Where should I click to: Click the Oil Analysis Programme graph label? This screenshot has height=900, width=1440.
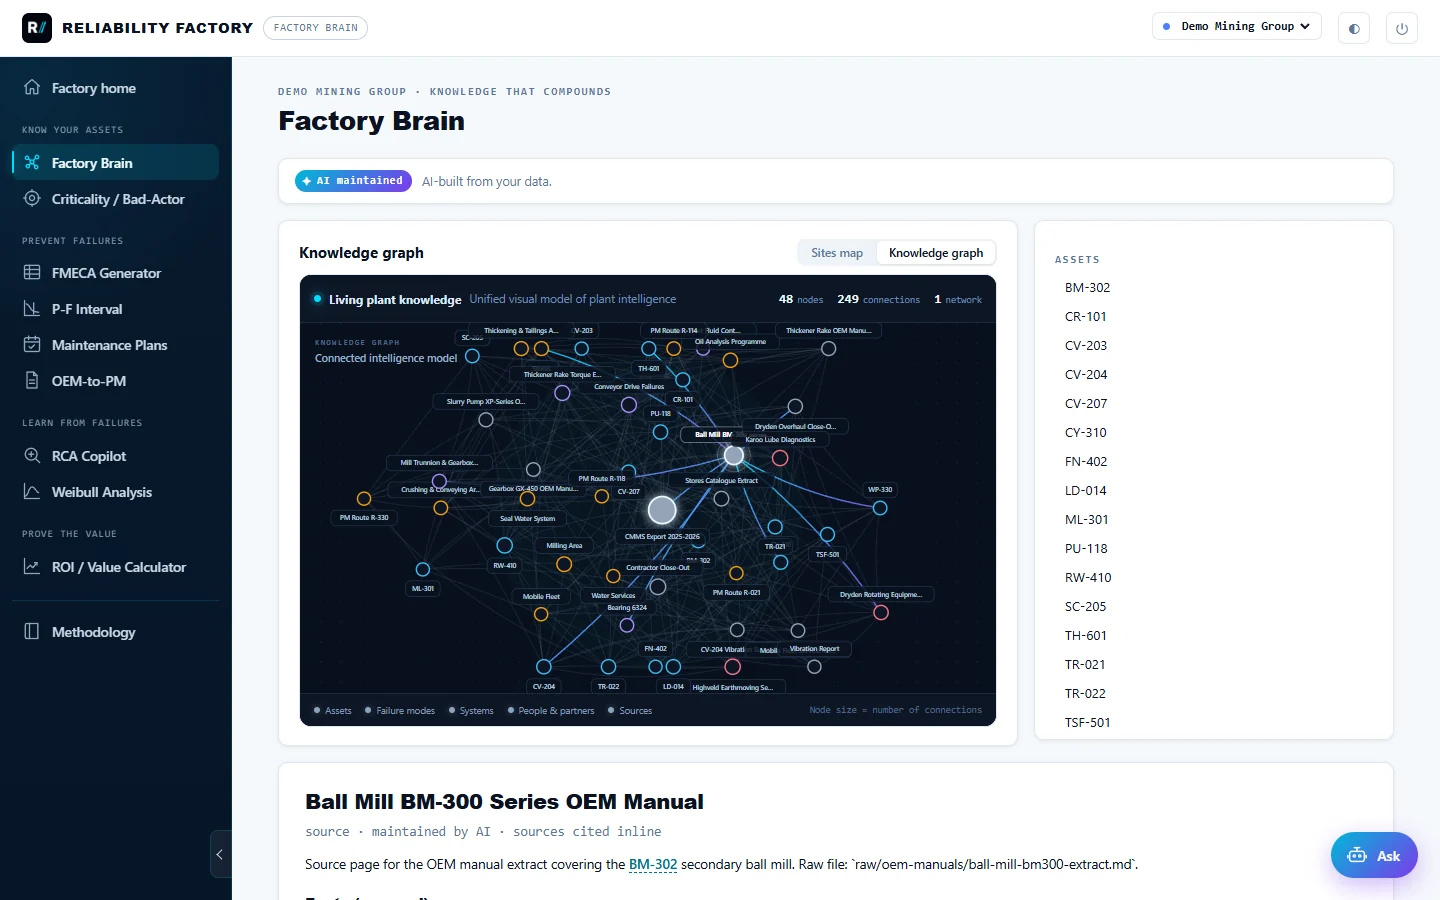click(x=730, y=342)
